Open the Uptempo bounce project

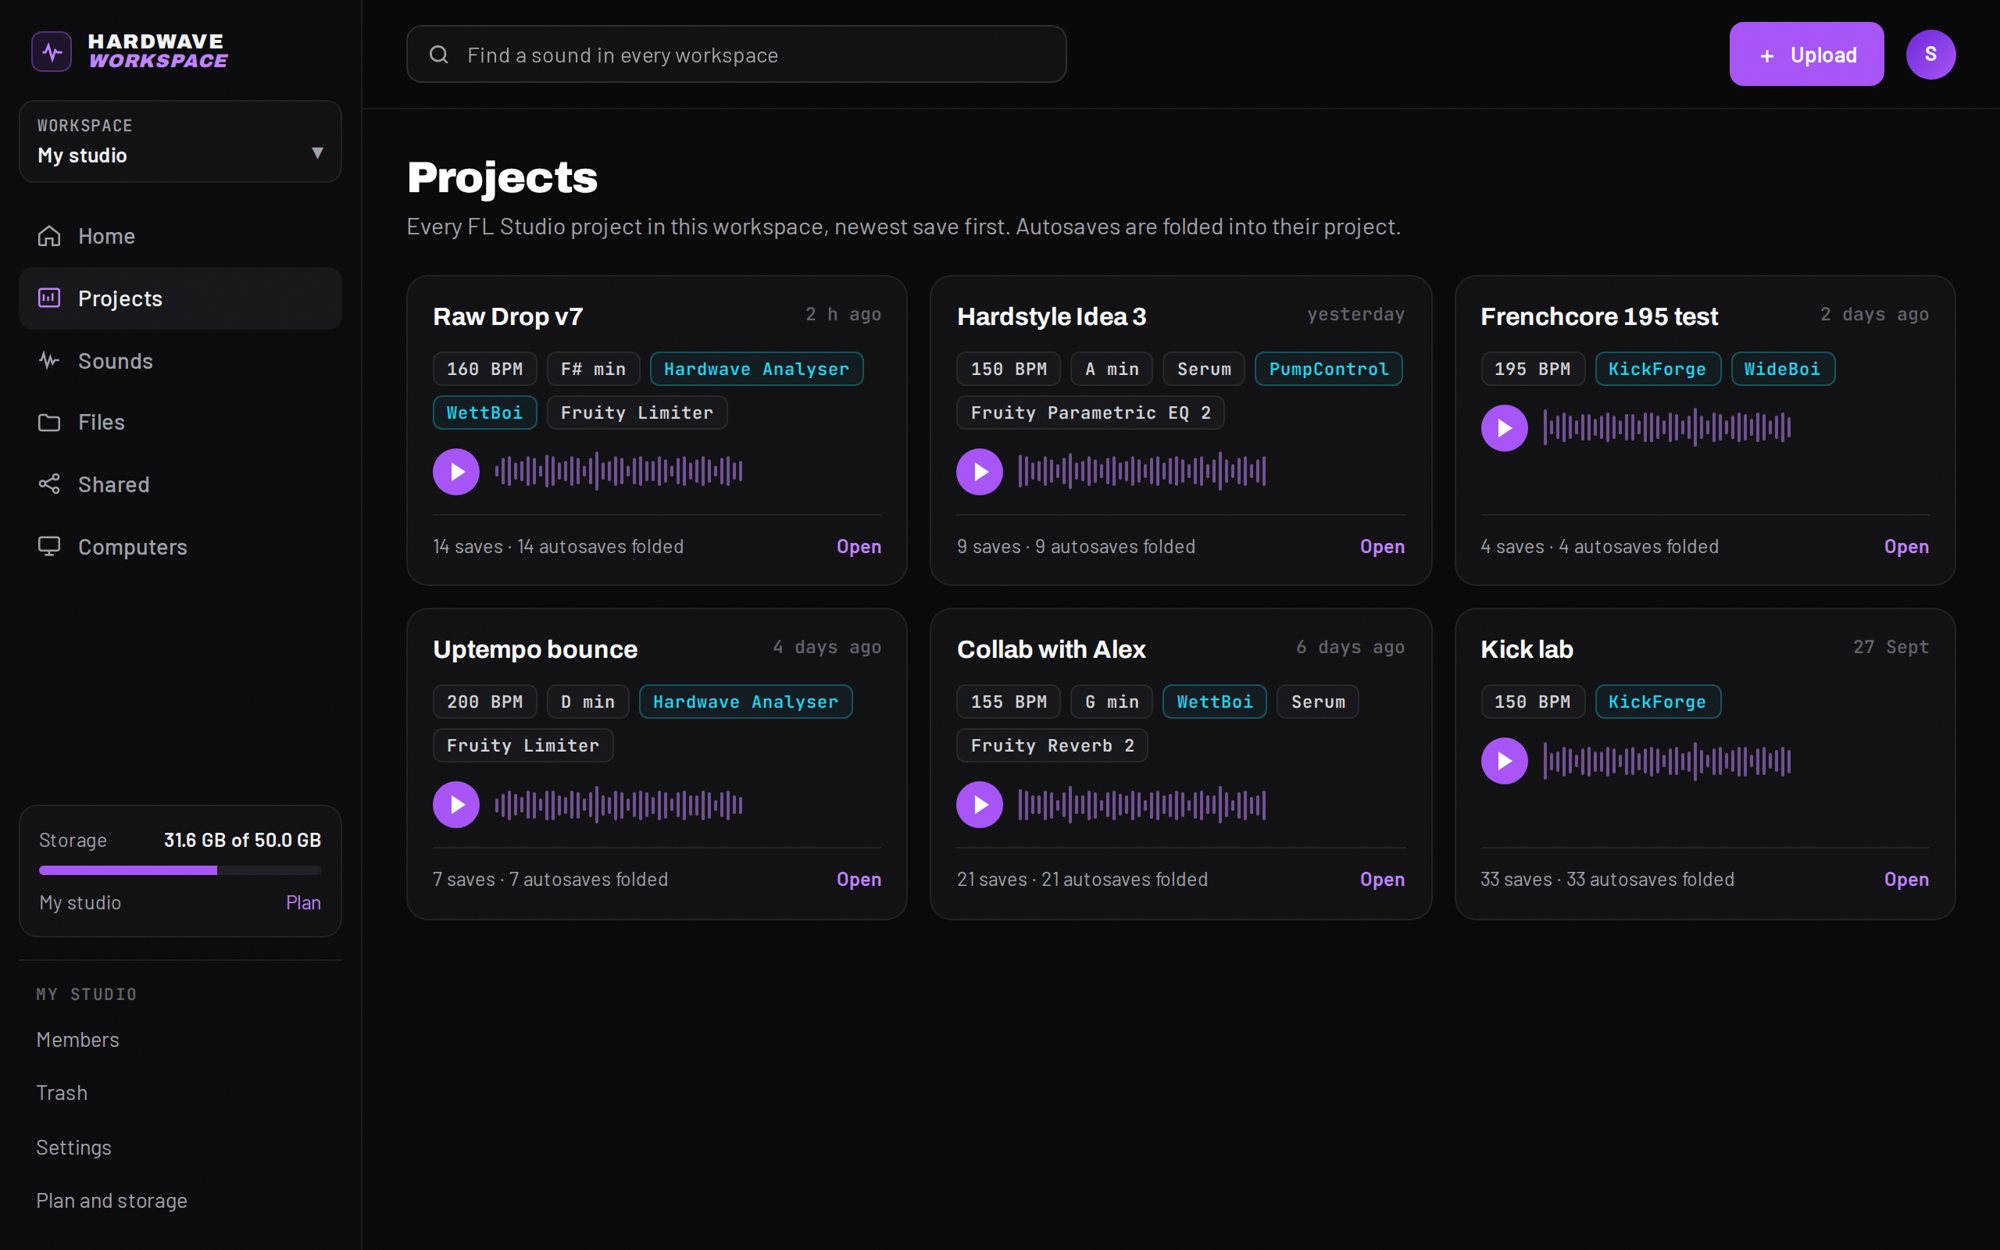pyautogui.click(x=859, y=879)
